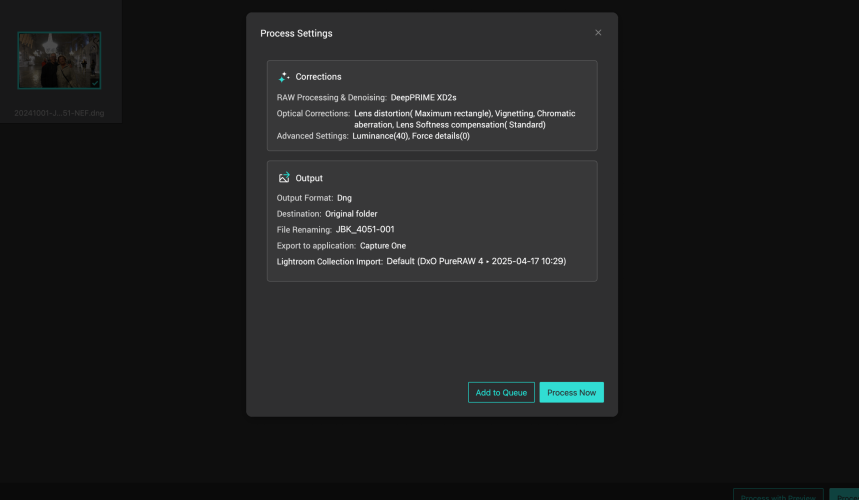Click the Lens distortion optical corrections text
The height and width of the screenshot is (500, 859).
coord(465,119)
